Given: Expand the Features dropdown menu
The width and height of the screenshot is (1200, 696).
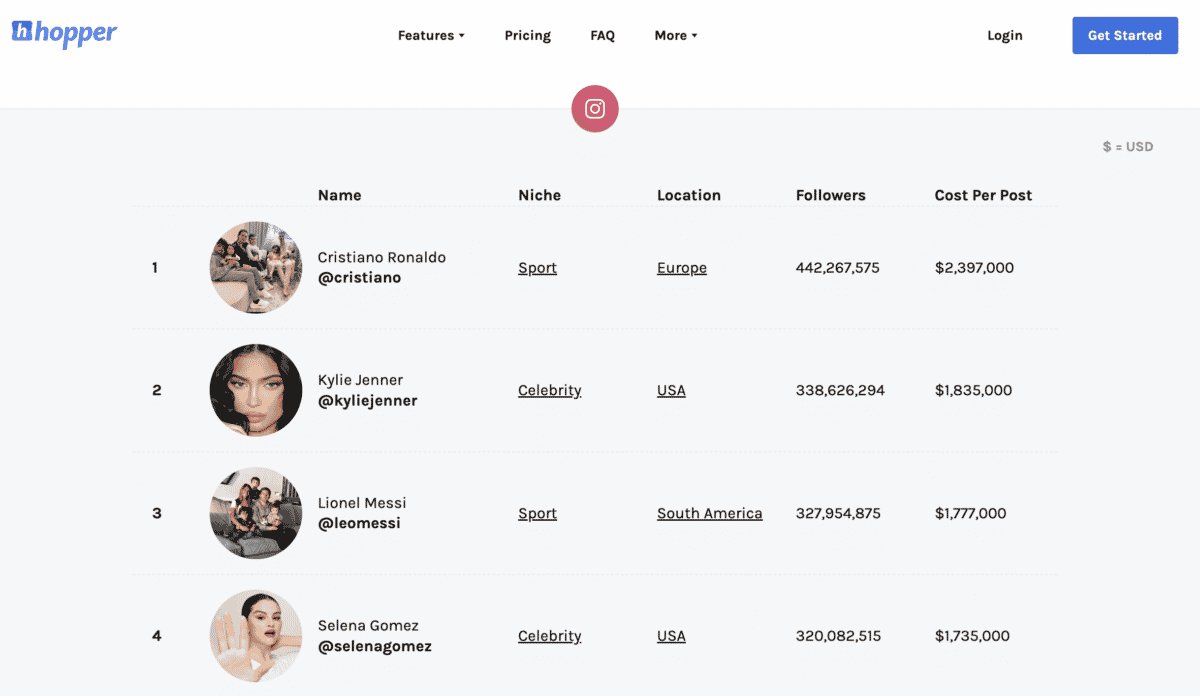Looking at the screenshot, I should (x=431, y=35).
